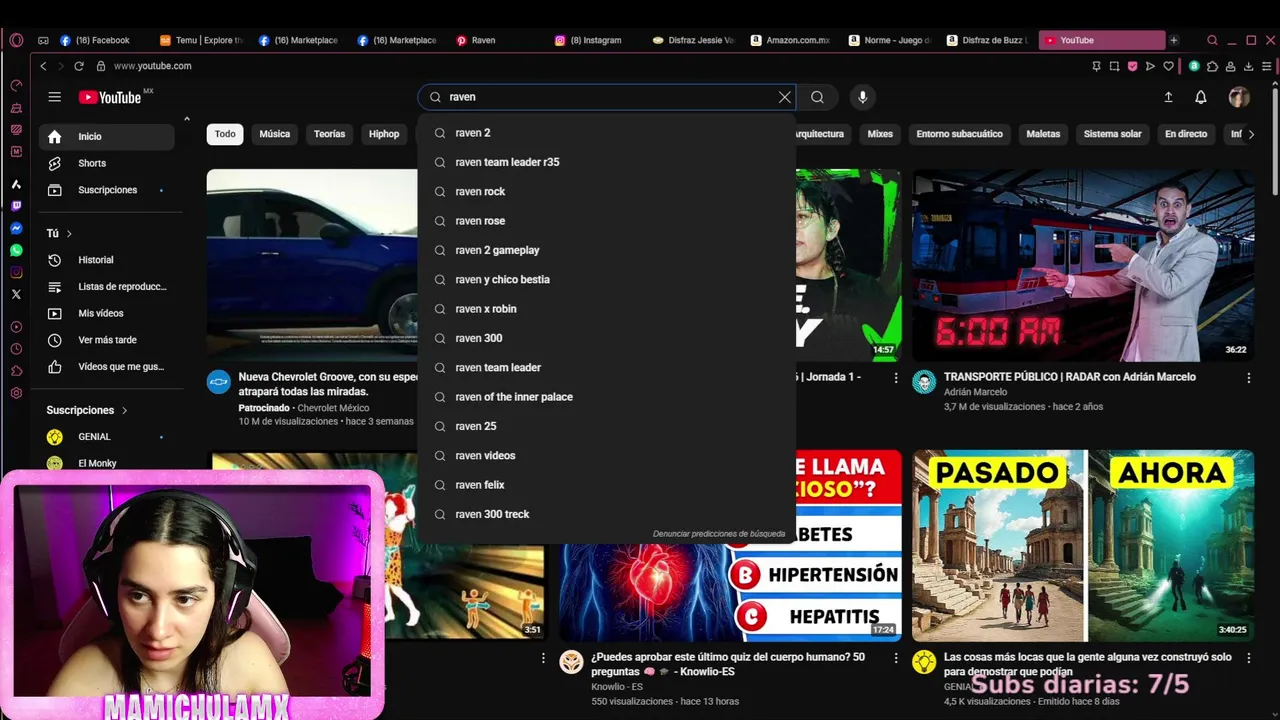The height and width of the screenshot is (720, 1280).
Task: Click inside the search field containing 'raven'
Action: [x=606, y=97]
